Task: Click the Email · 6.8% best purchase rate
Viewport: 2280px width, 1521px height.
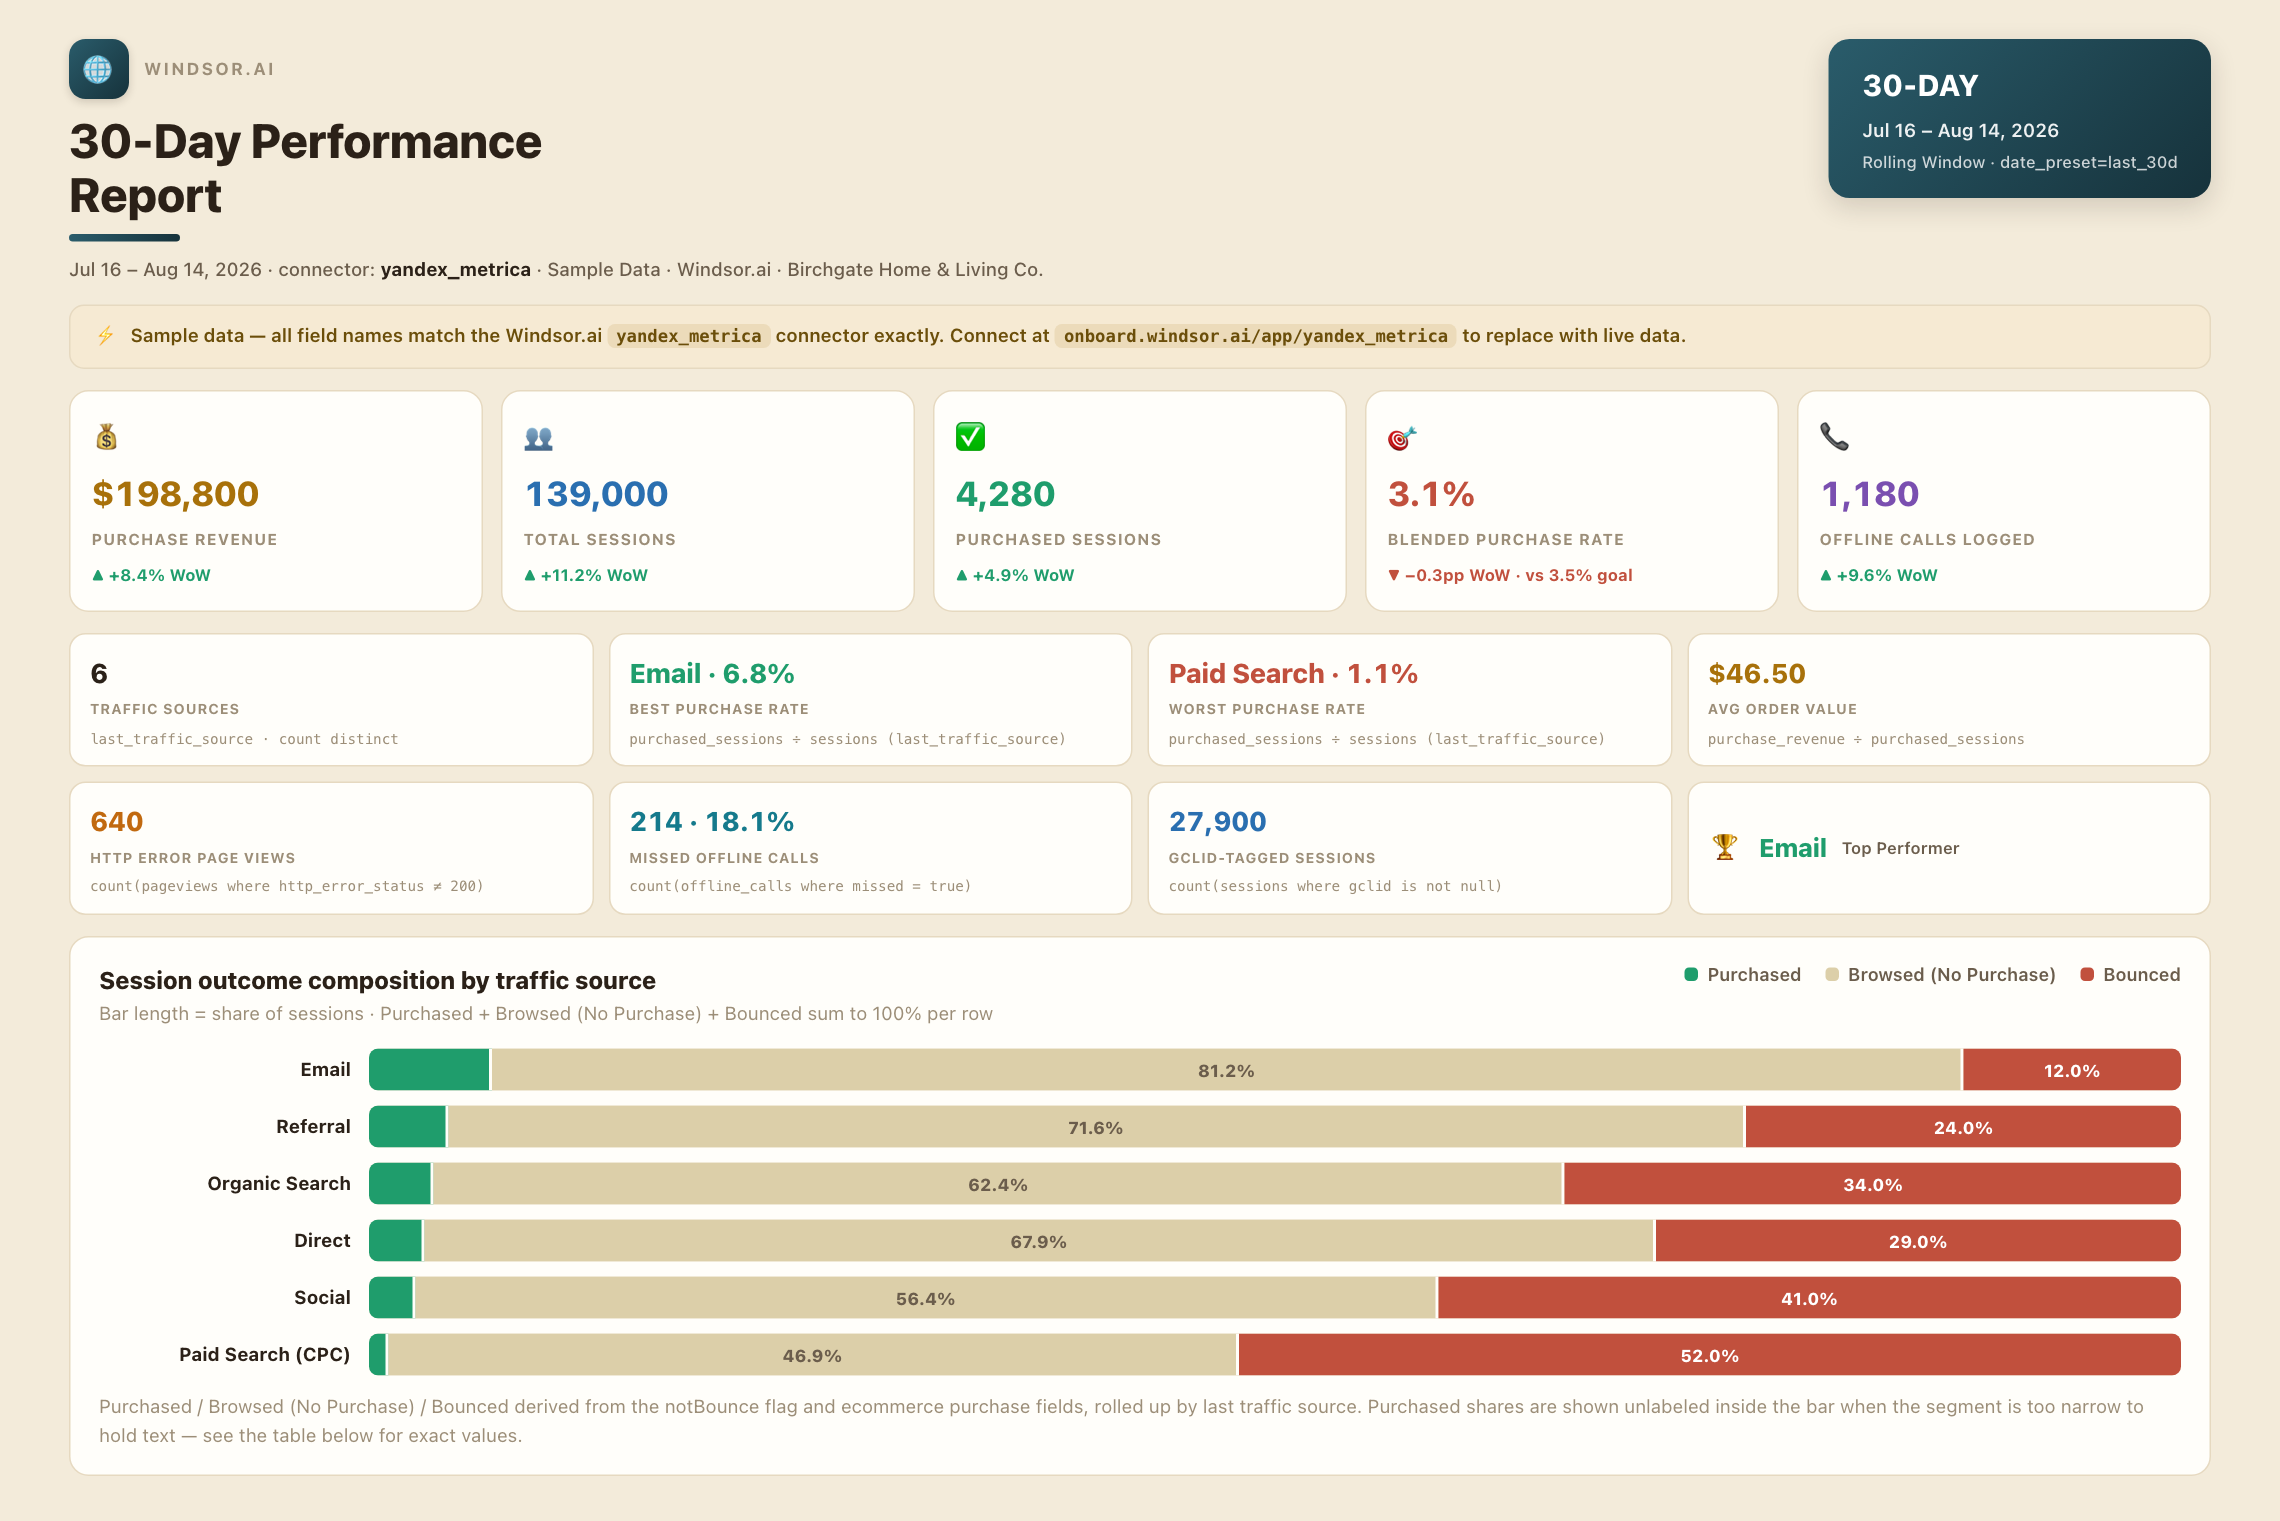Action: coord(712,674)
